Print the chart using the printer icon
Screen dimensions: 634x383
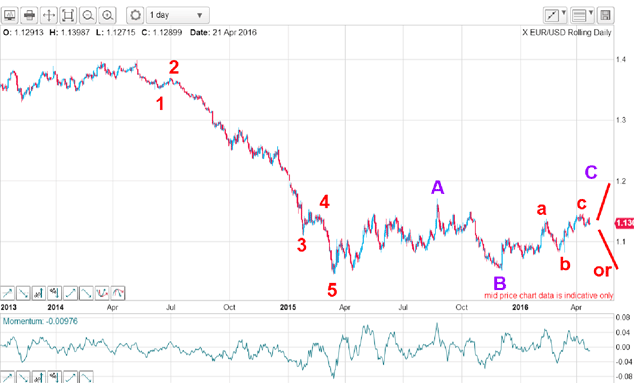pos(29,15)
